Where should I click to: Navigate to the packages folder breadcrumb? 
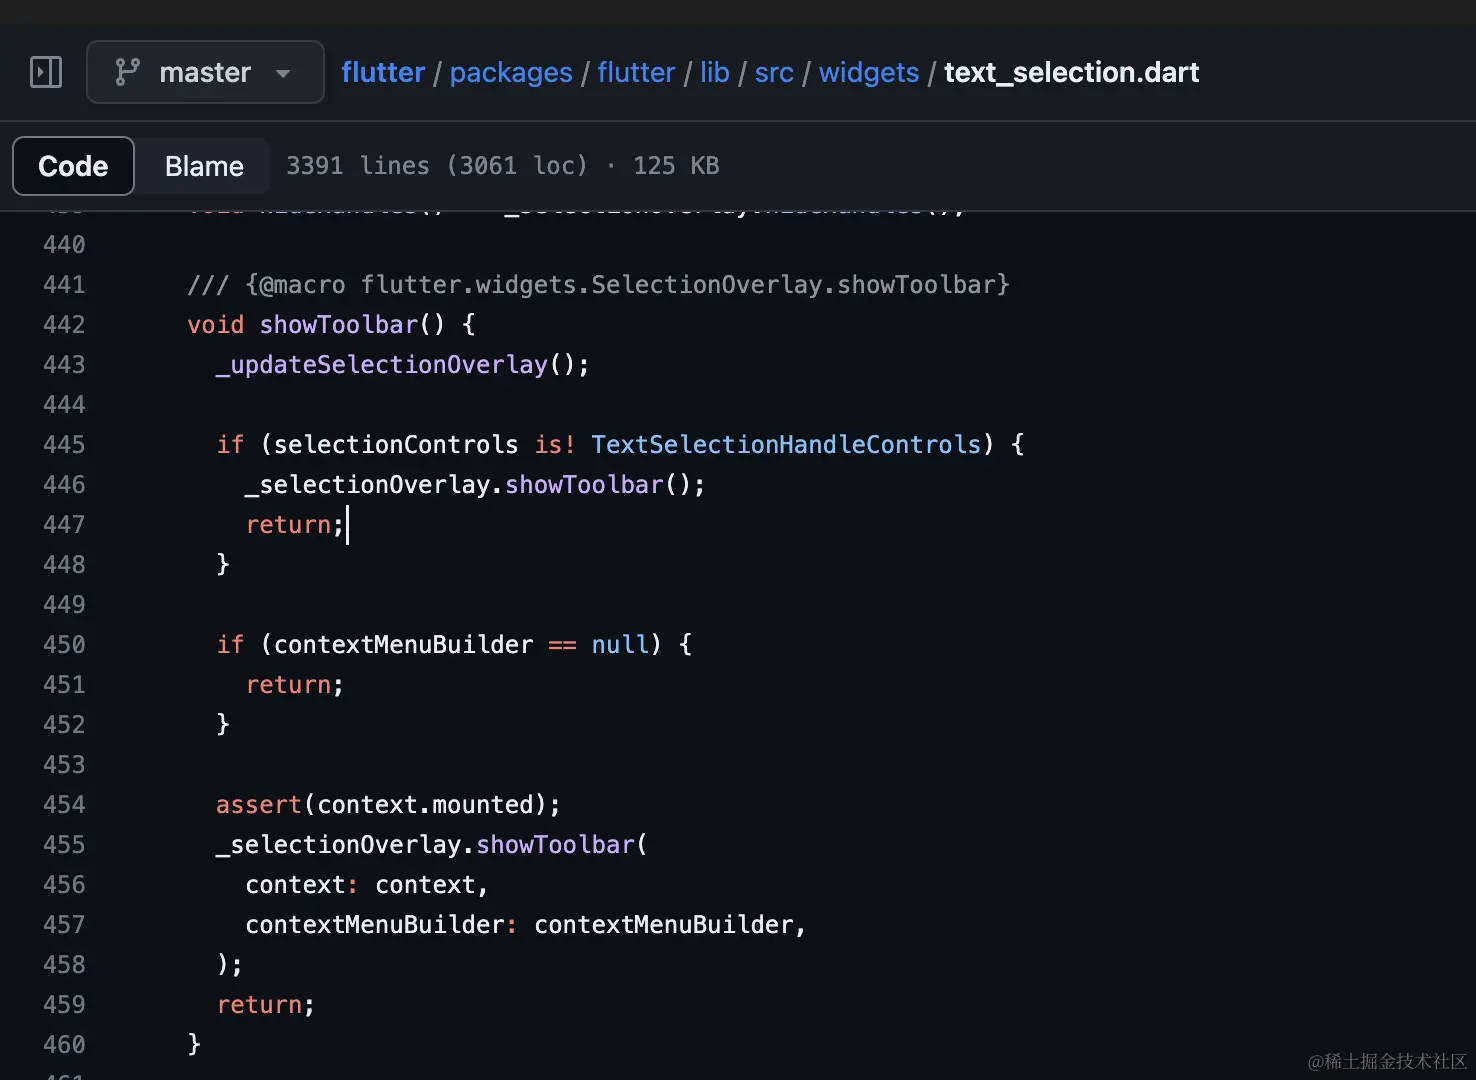pos(511,72)
